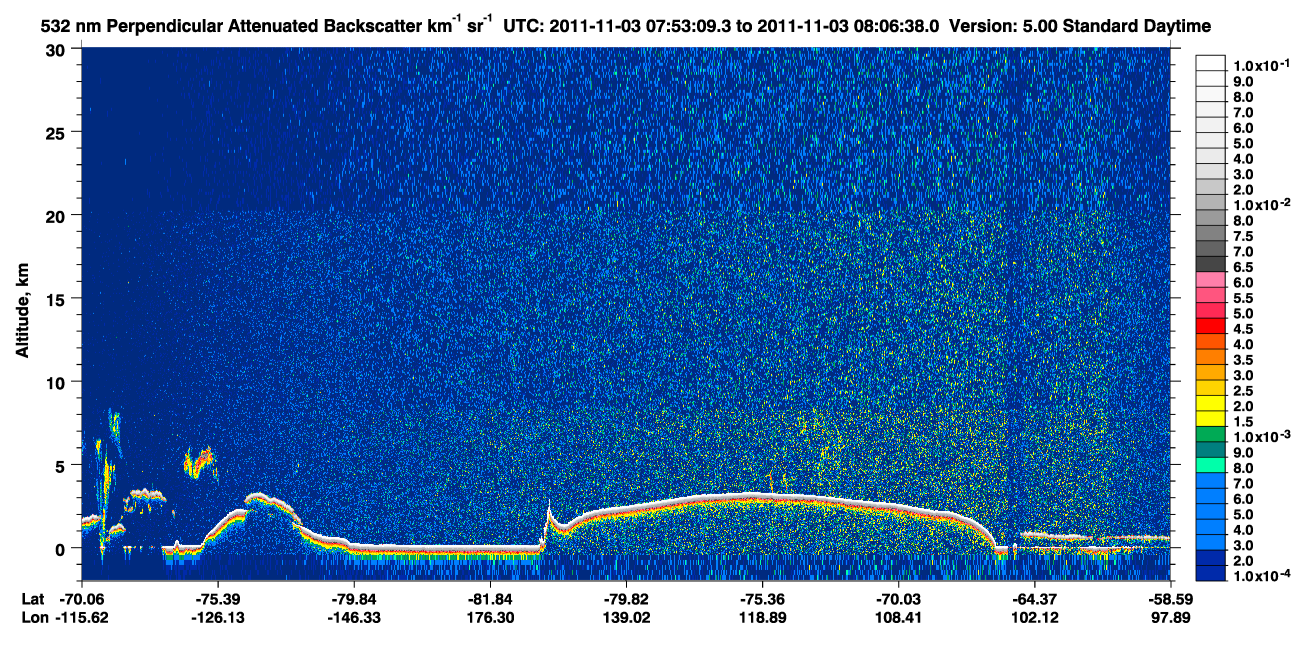1300x667 pixels.
Task: Click the pure red swatch below 4.5
Action: point(1210,326)
